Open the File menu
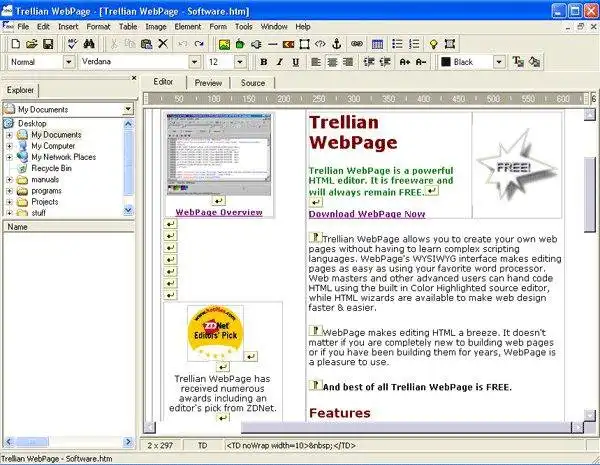The image size is (600, 465). (23, 27)
